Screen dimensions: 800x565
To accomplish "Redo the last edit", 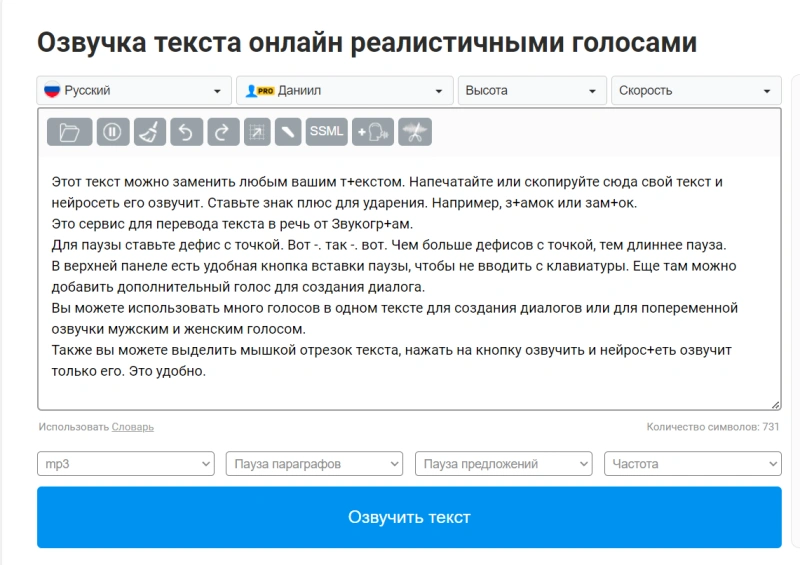I will pyautogui.click(x=223, y=132).
